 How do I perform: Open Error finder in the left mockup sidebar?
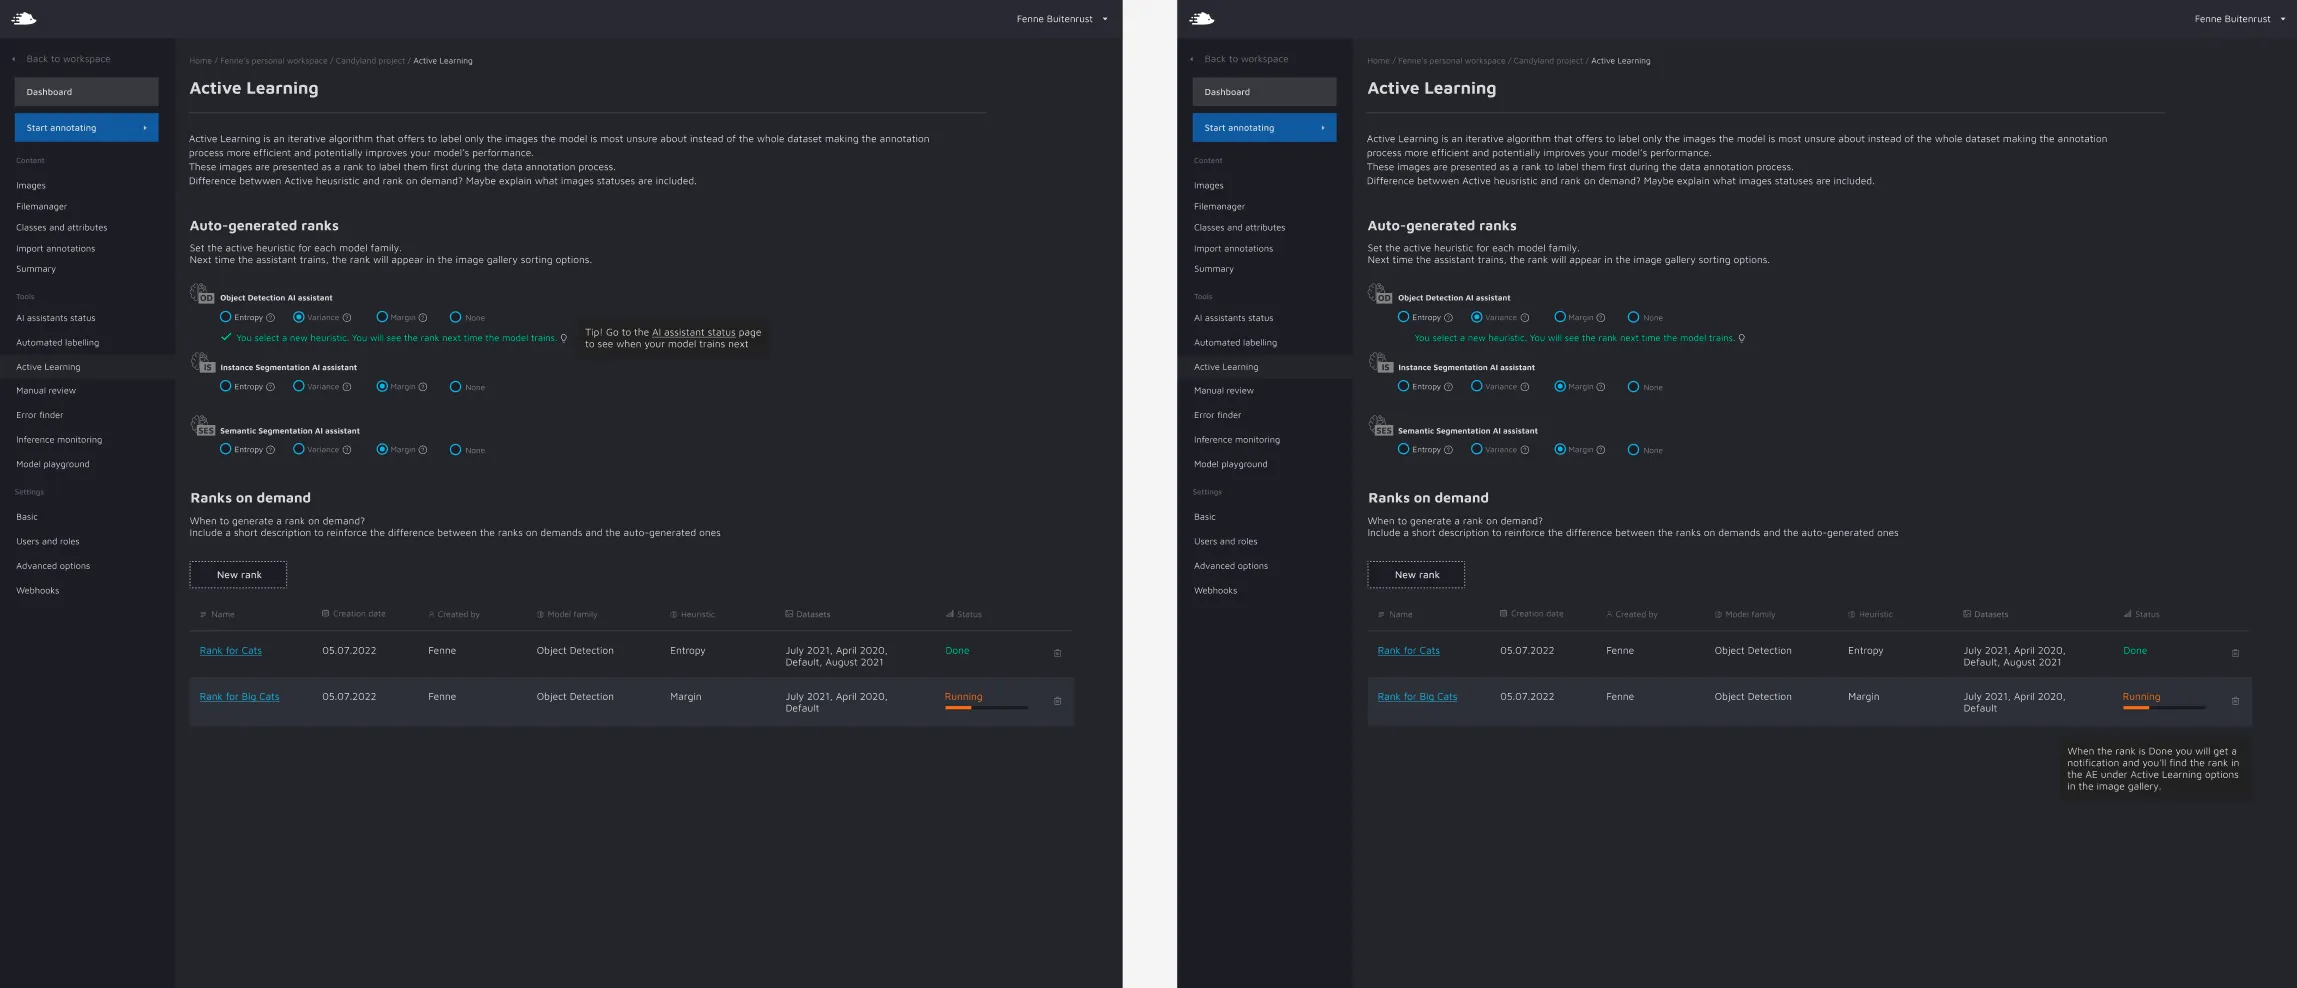[40, 415]
